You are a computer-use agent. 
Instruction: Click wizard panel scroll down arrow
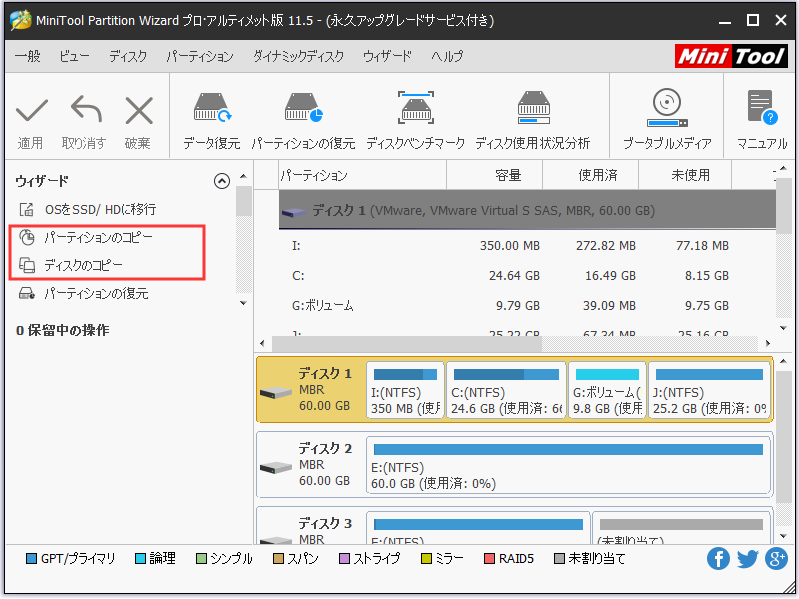(x=244, y=303)
